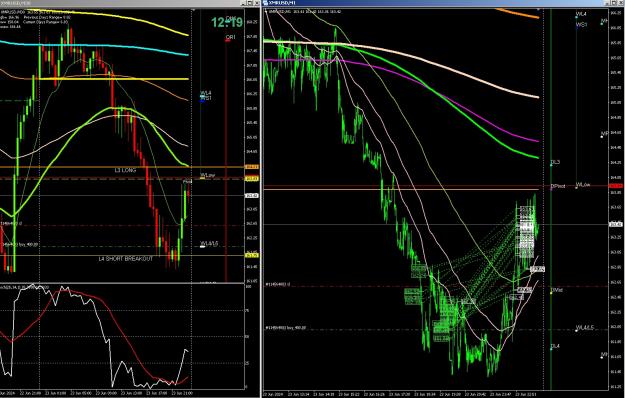Maximize the right XMRUSD,M1 chart window
This screenshot has height=398, width=625.
pos(615,3)
